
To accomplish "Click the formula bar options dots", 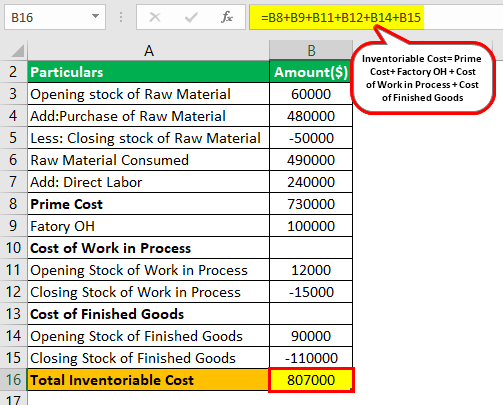I will point(121,17).
